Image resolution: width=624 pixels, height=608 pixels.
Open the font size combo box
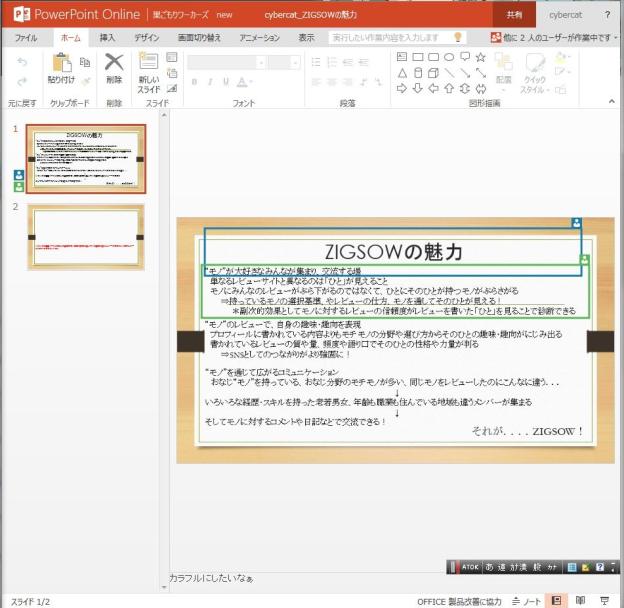click(284, 62)
